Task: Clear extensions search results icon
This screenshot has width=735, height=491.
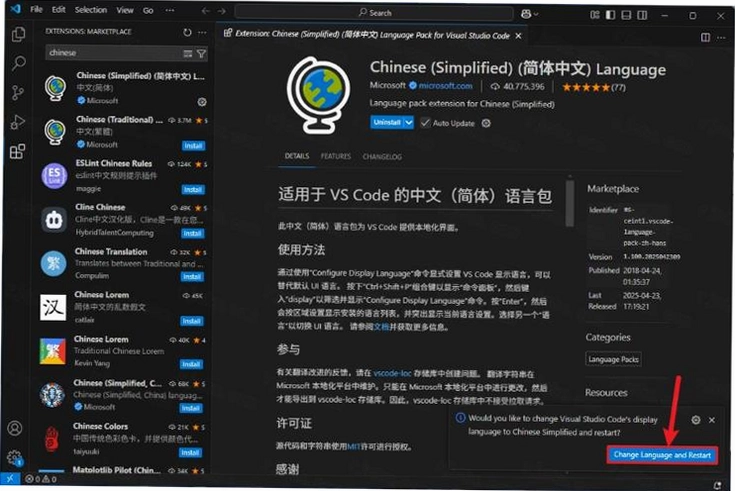Action: (x=188, y=53)
